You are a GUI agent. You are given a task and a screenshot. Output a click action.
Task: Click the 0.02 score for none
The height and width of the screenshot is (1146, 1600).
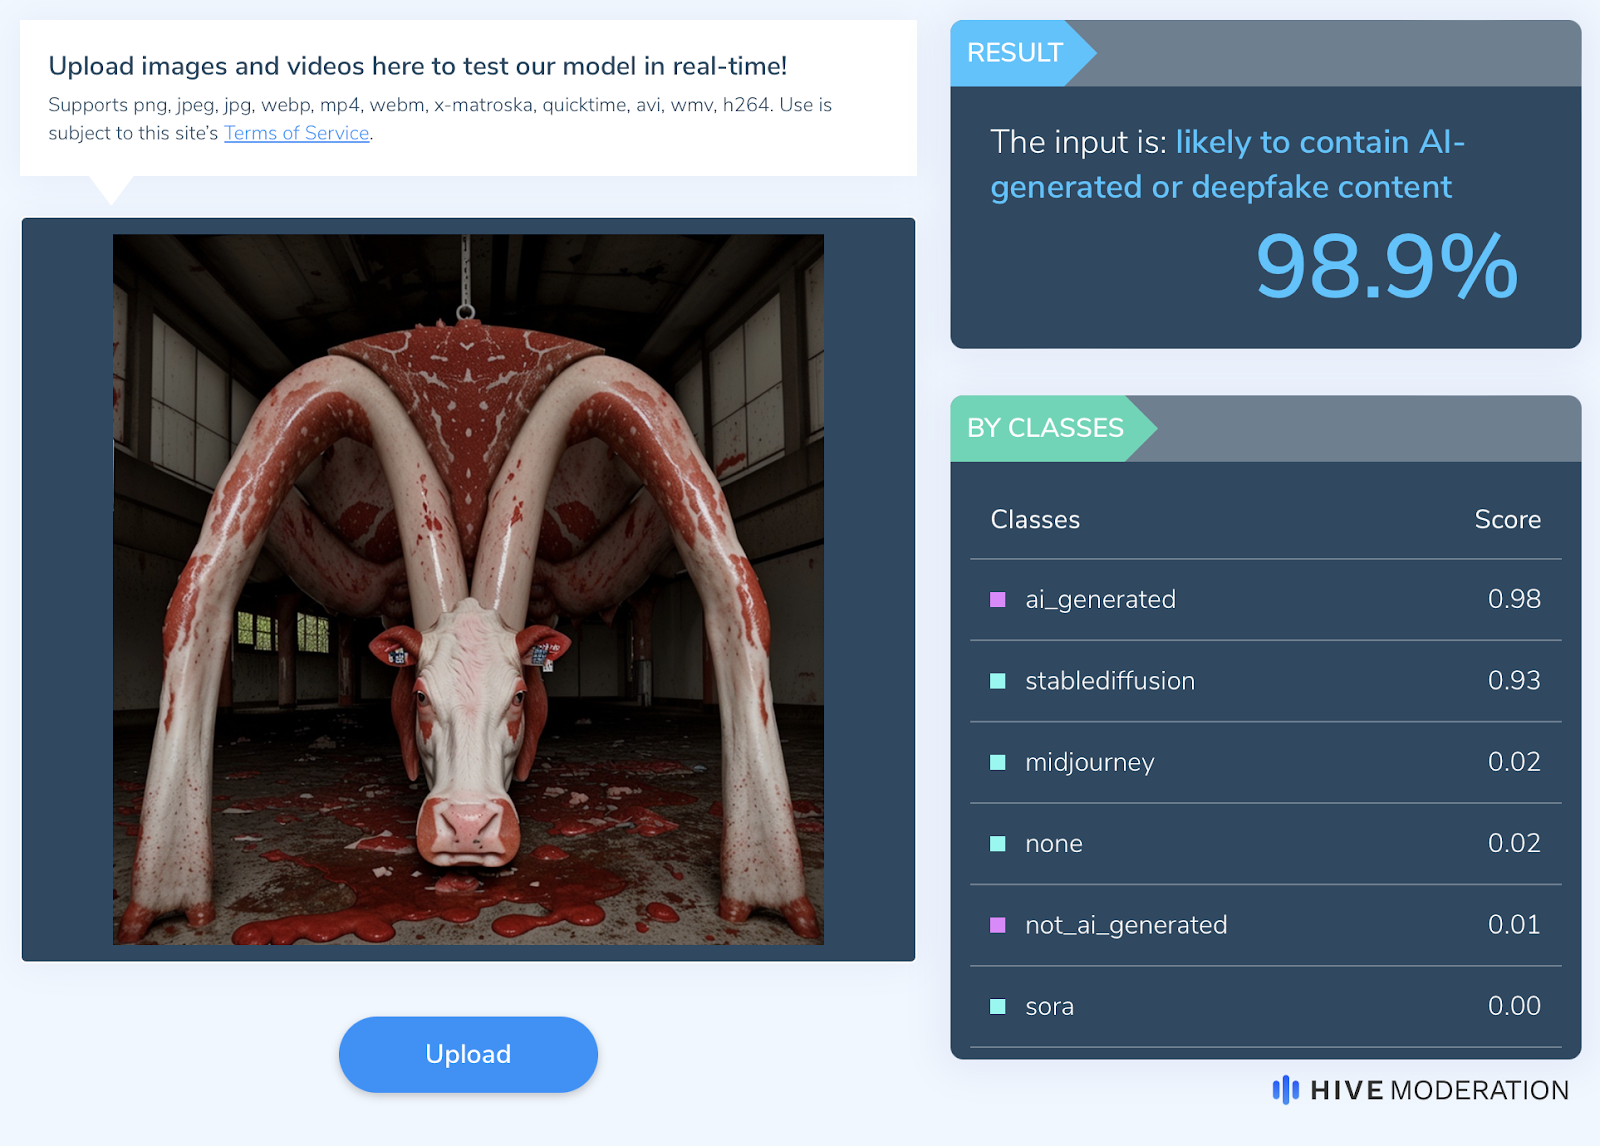point(1514,843)
